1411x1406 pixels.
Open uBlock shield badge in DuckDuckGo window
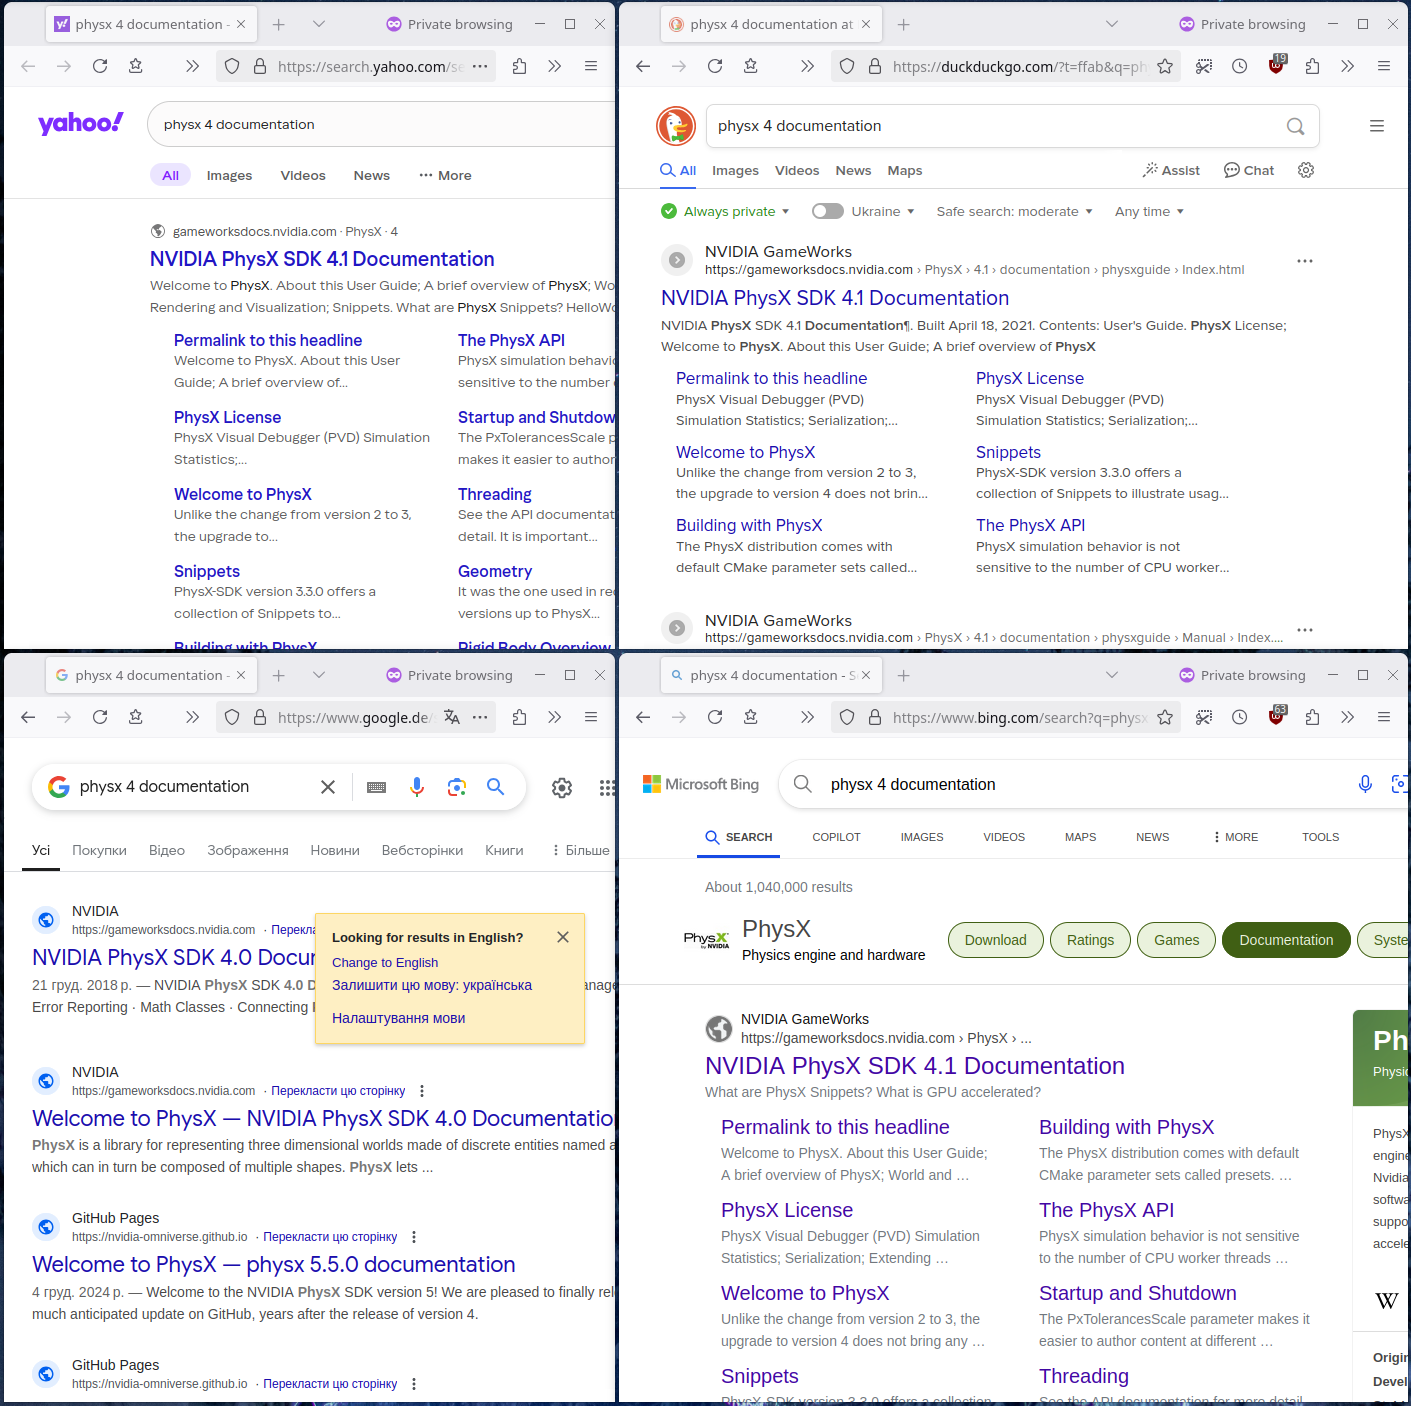(1276, 65)
